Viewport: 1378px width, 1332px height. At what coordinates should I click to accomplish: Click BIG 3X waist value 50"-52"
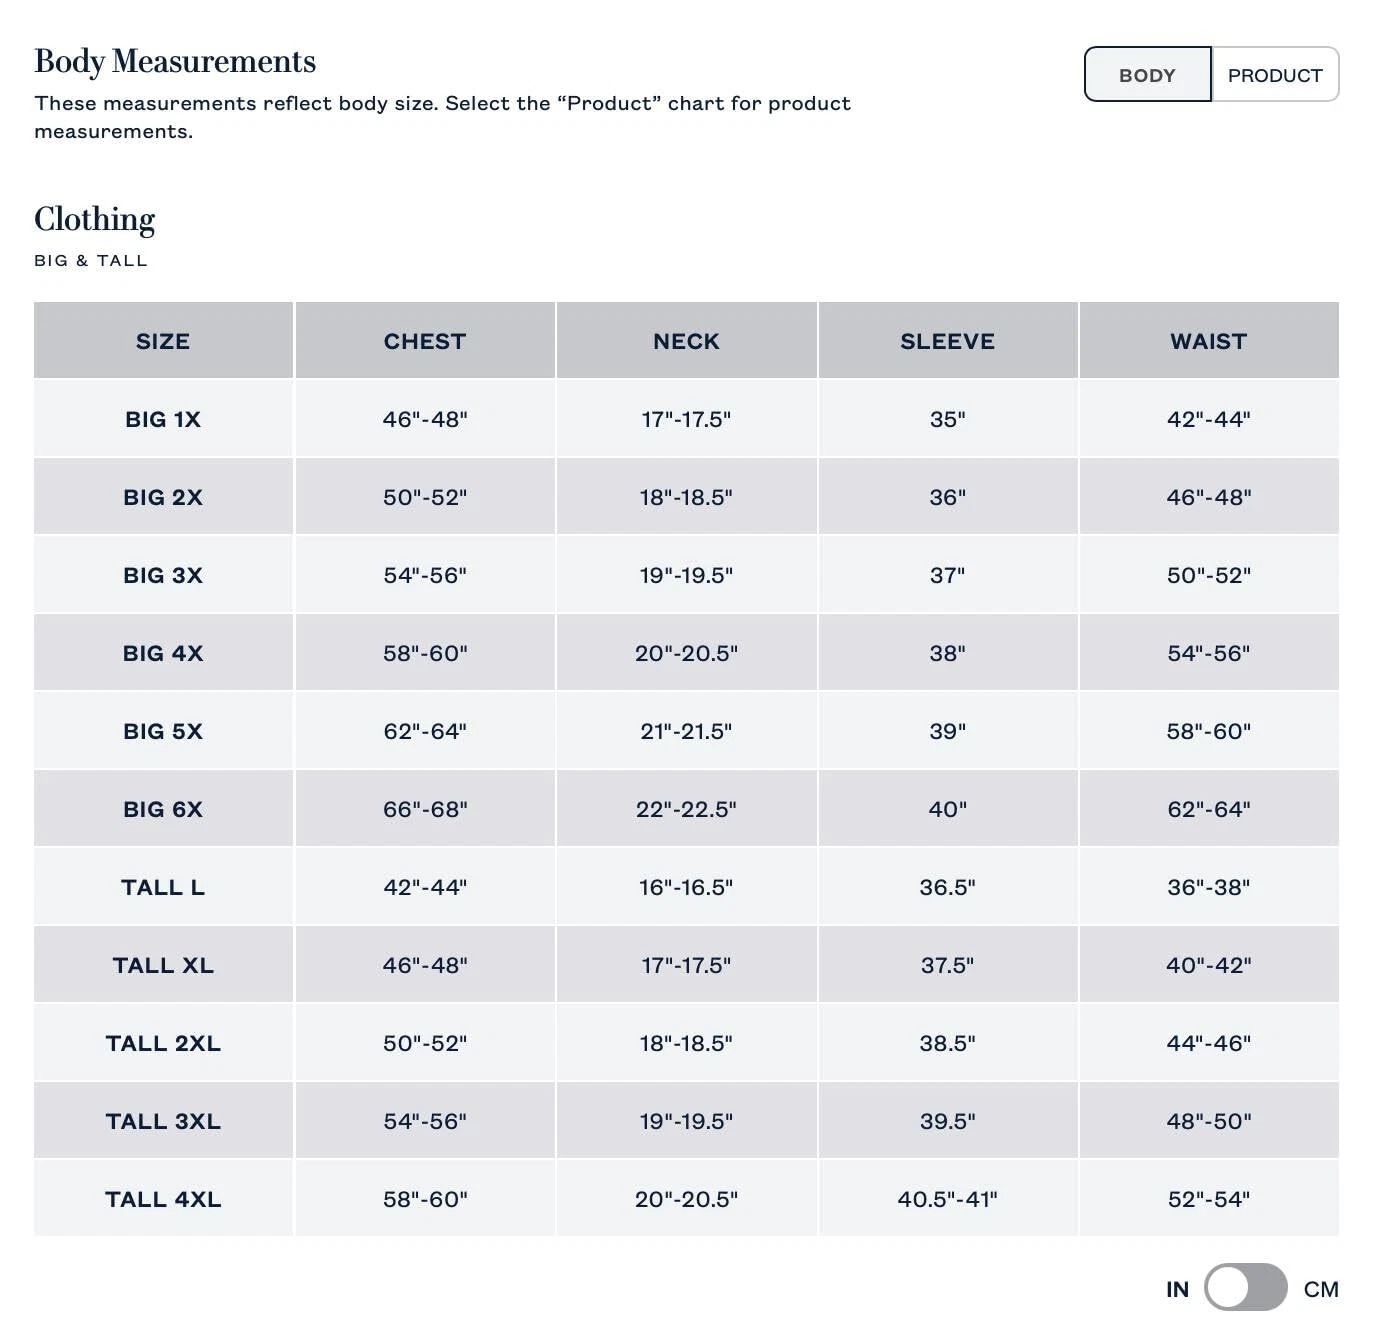pyautogui.click(x=1209, y=575)
